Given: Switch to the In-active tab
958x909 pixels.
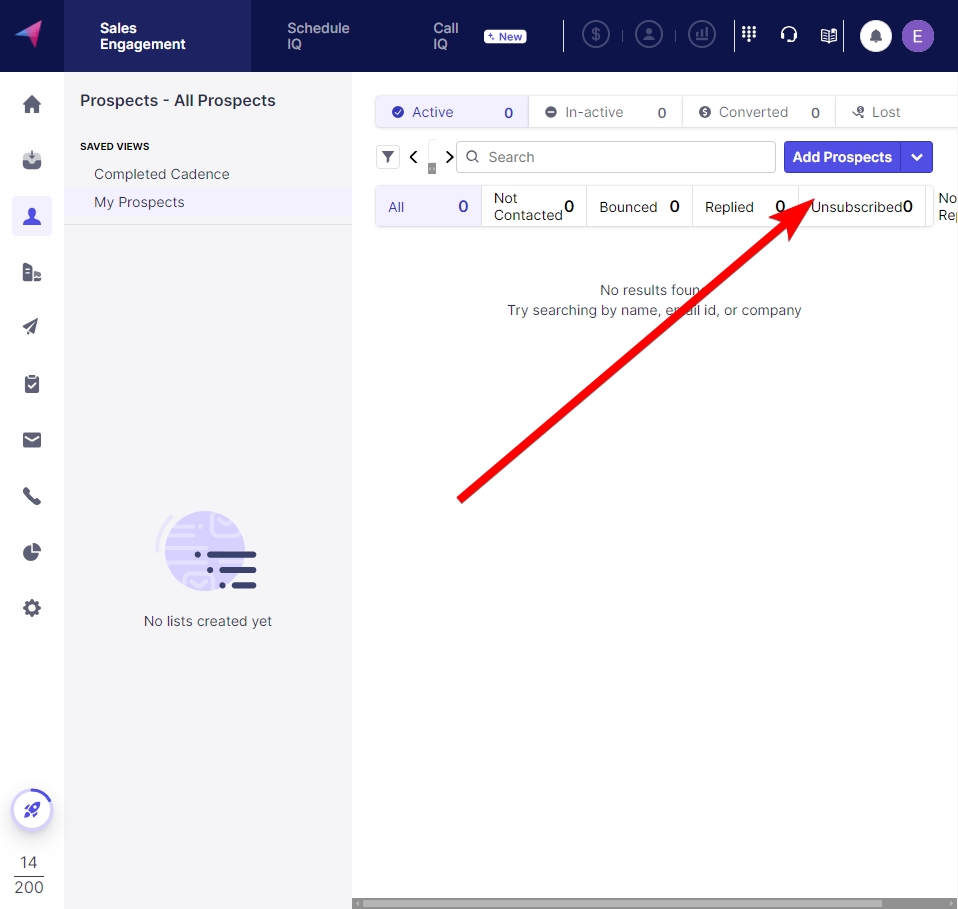Looking at the screenshot, I should [x=604, y=112].
